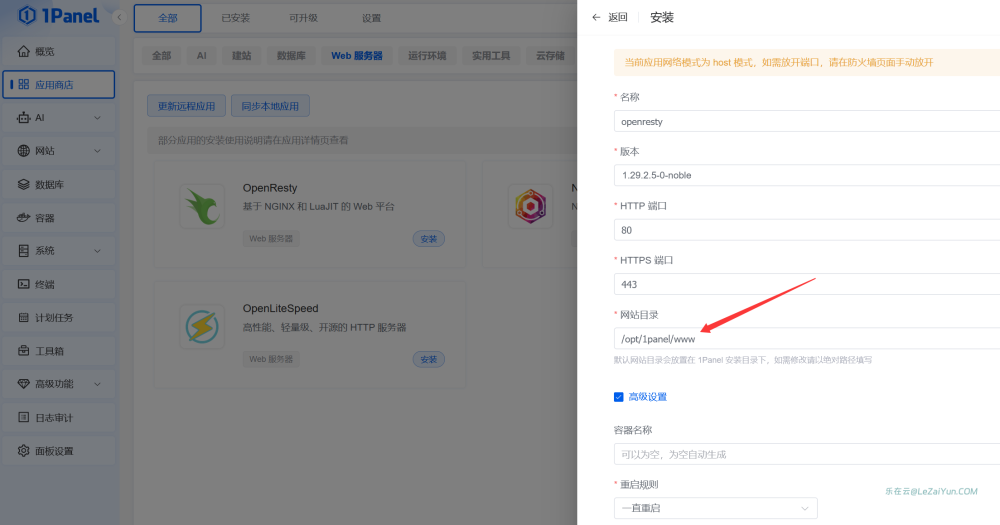The width and height of the screenshot is (1000, 525).
Task: Click the robot icon beside AI
Action: tap(24, 117)
